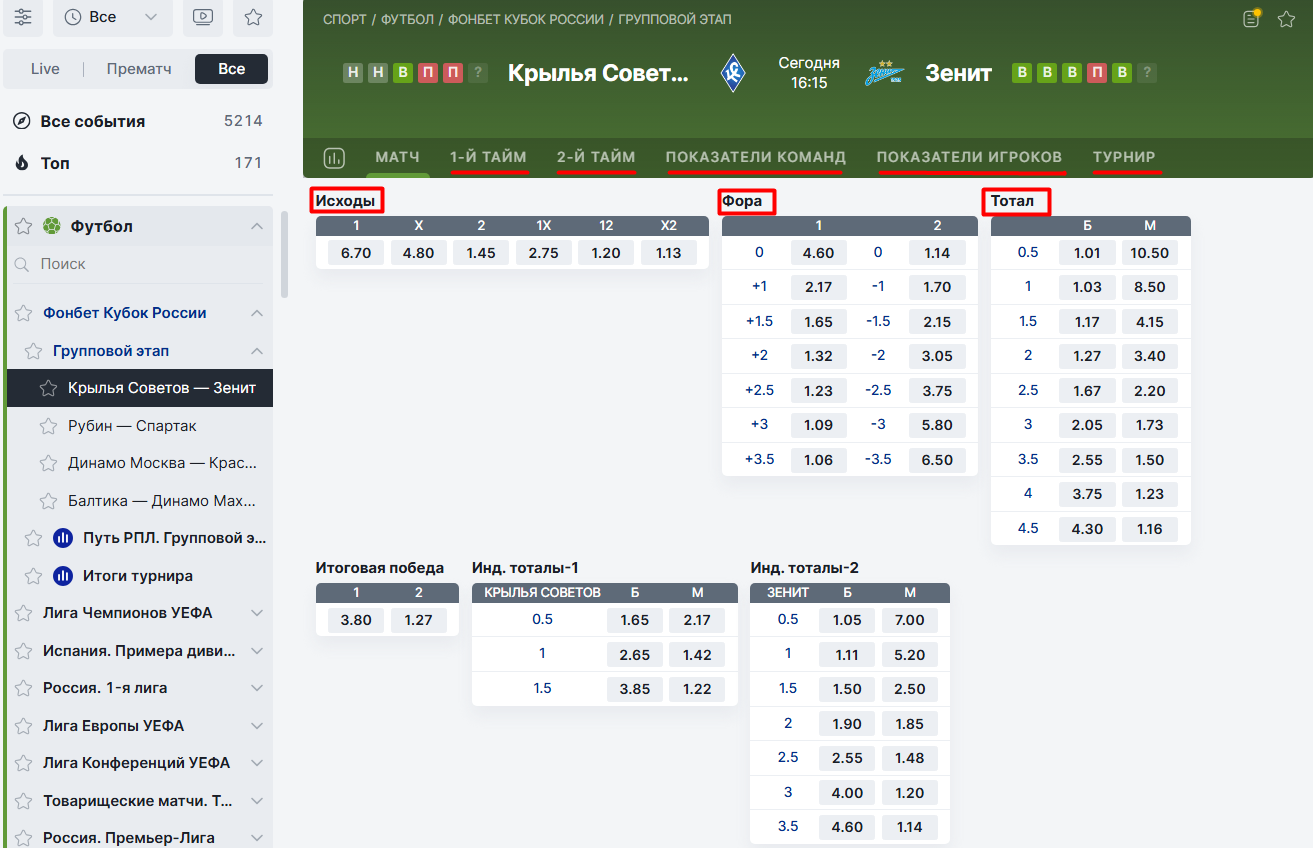Screen dimensions: 1313x848
Task: Toggle favorite star for Рубин — Спартак
Action: (48, 426)
